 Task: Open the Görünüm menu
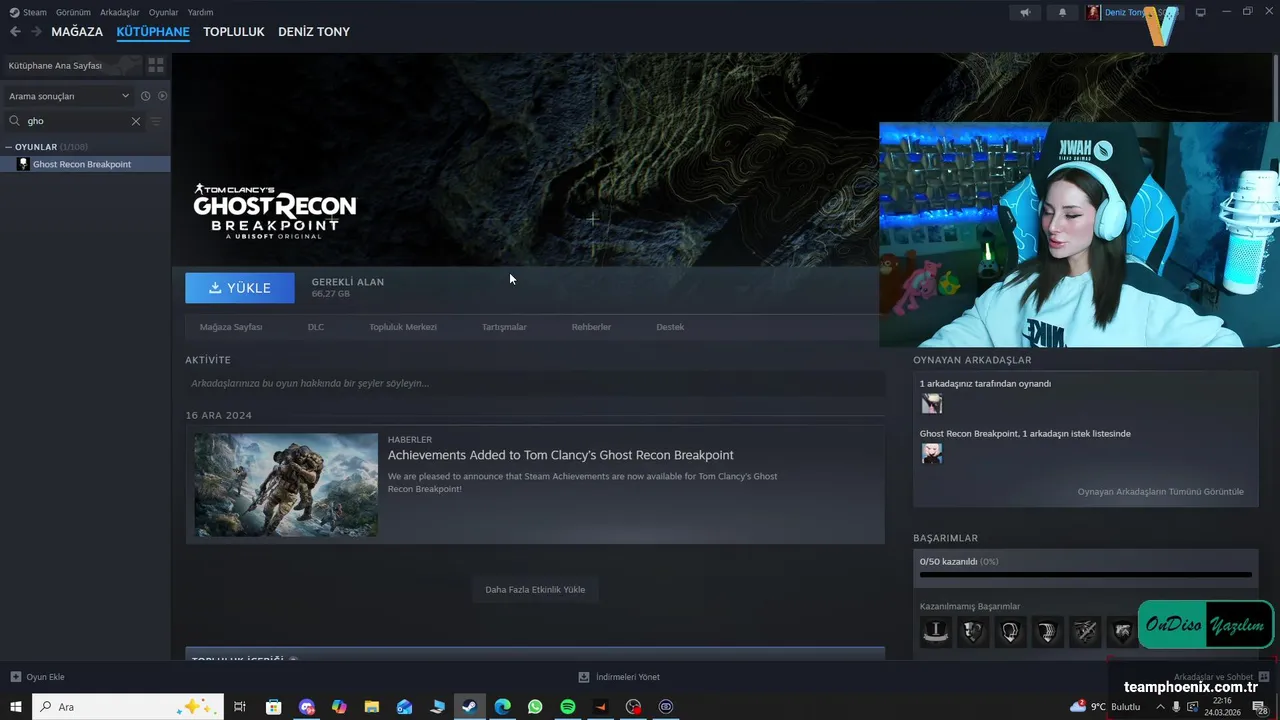pyautogui.click(x=73, y=12)
